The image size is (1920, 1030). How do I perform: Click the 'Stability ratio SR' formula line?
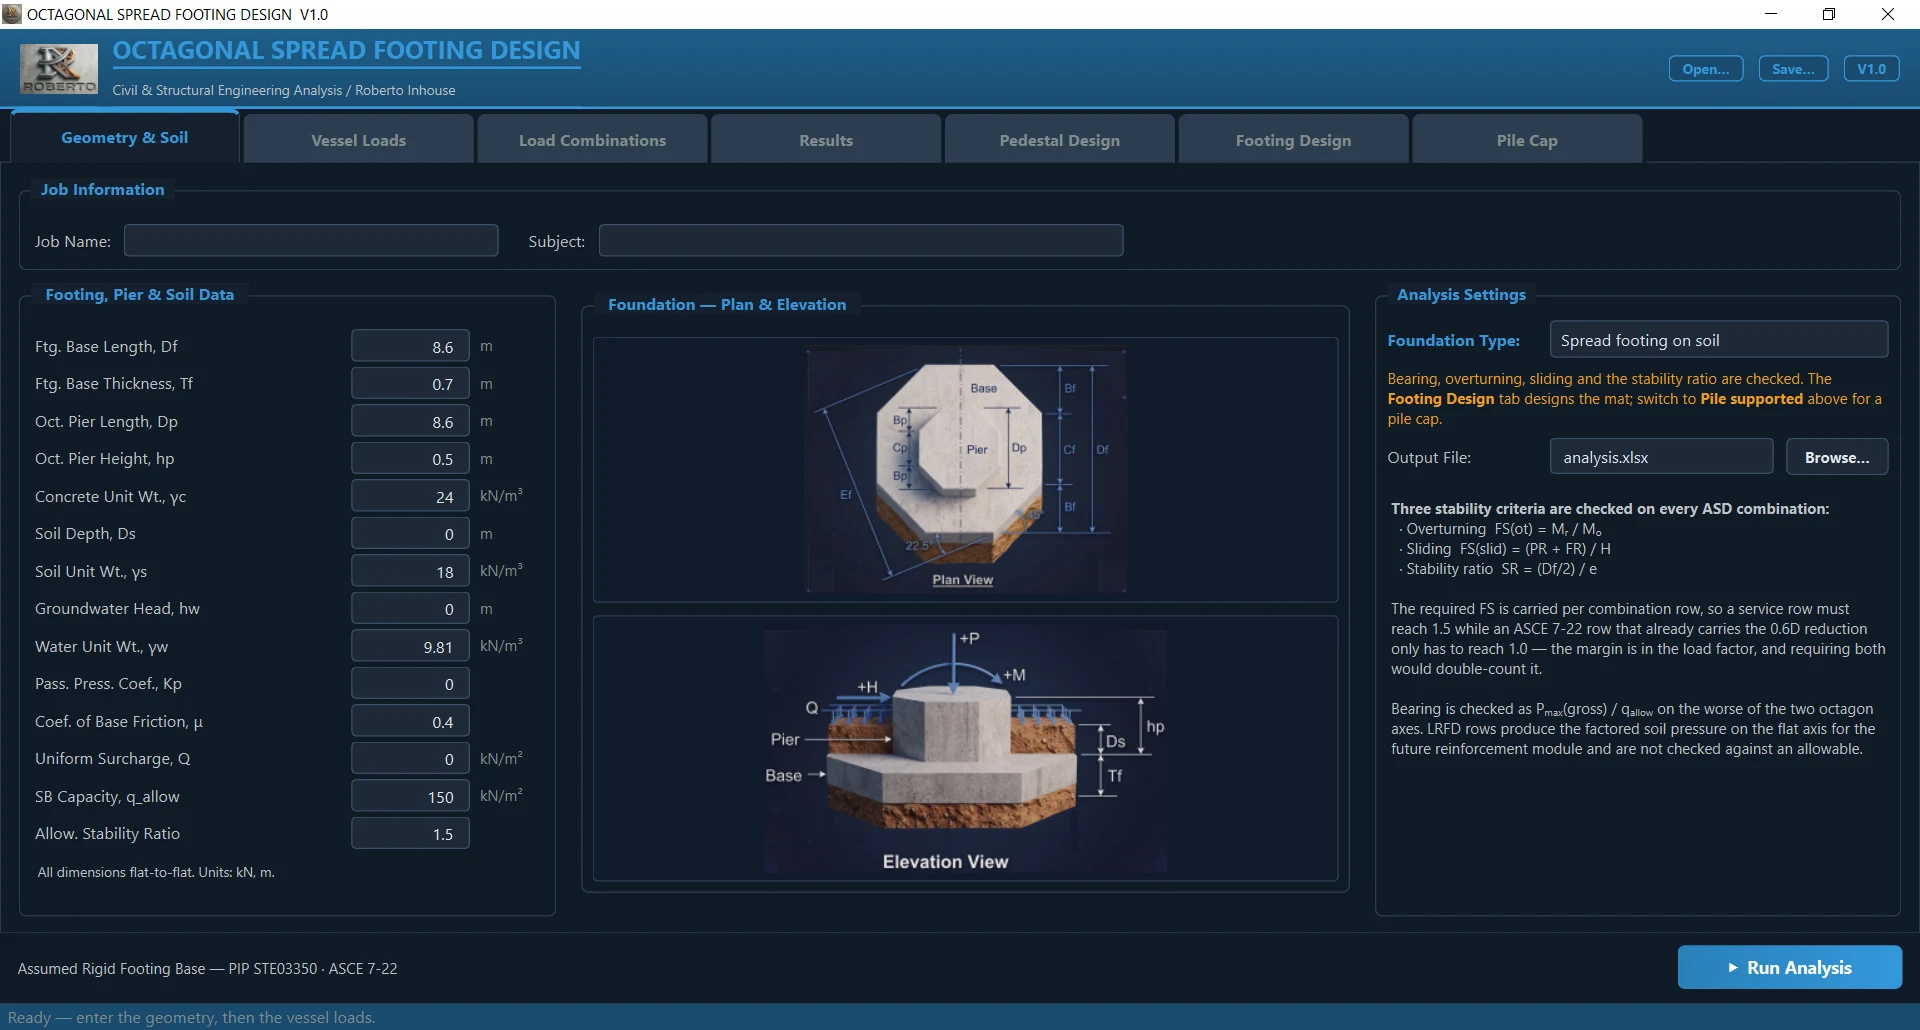(1498, 568)
